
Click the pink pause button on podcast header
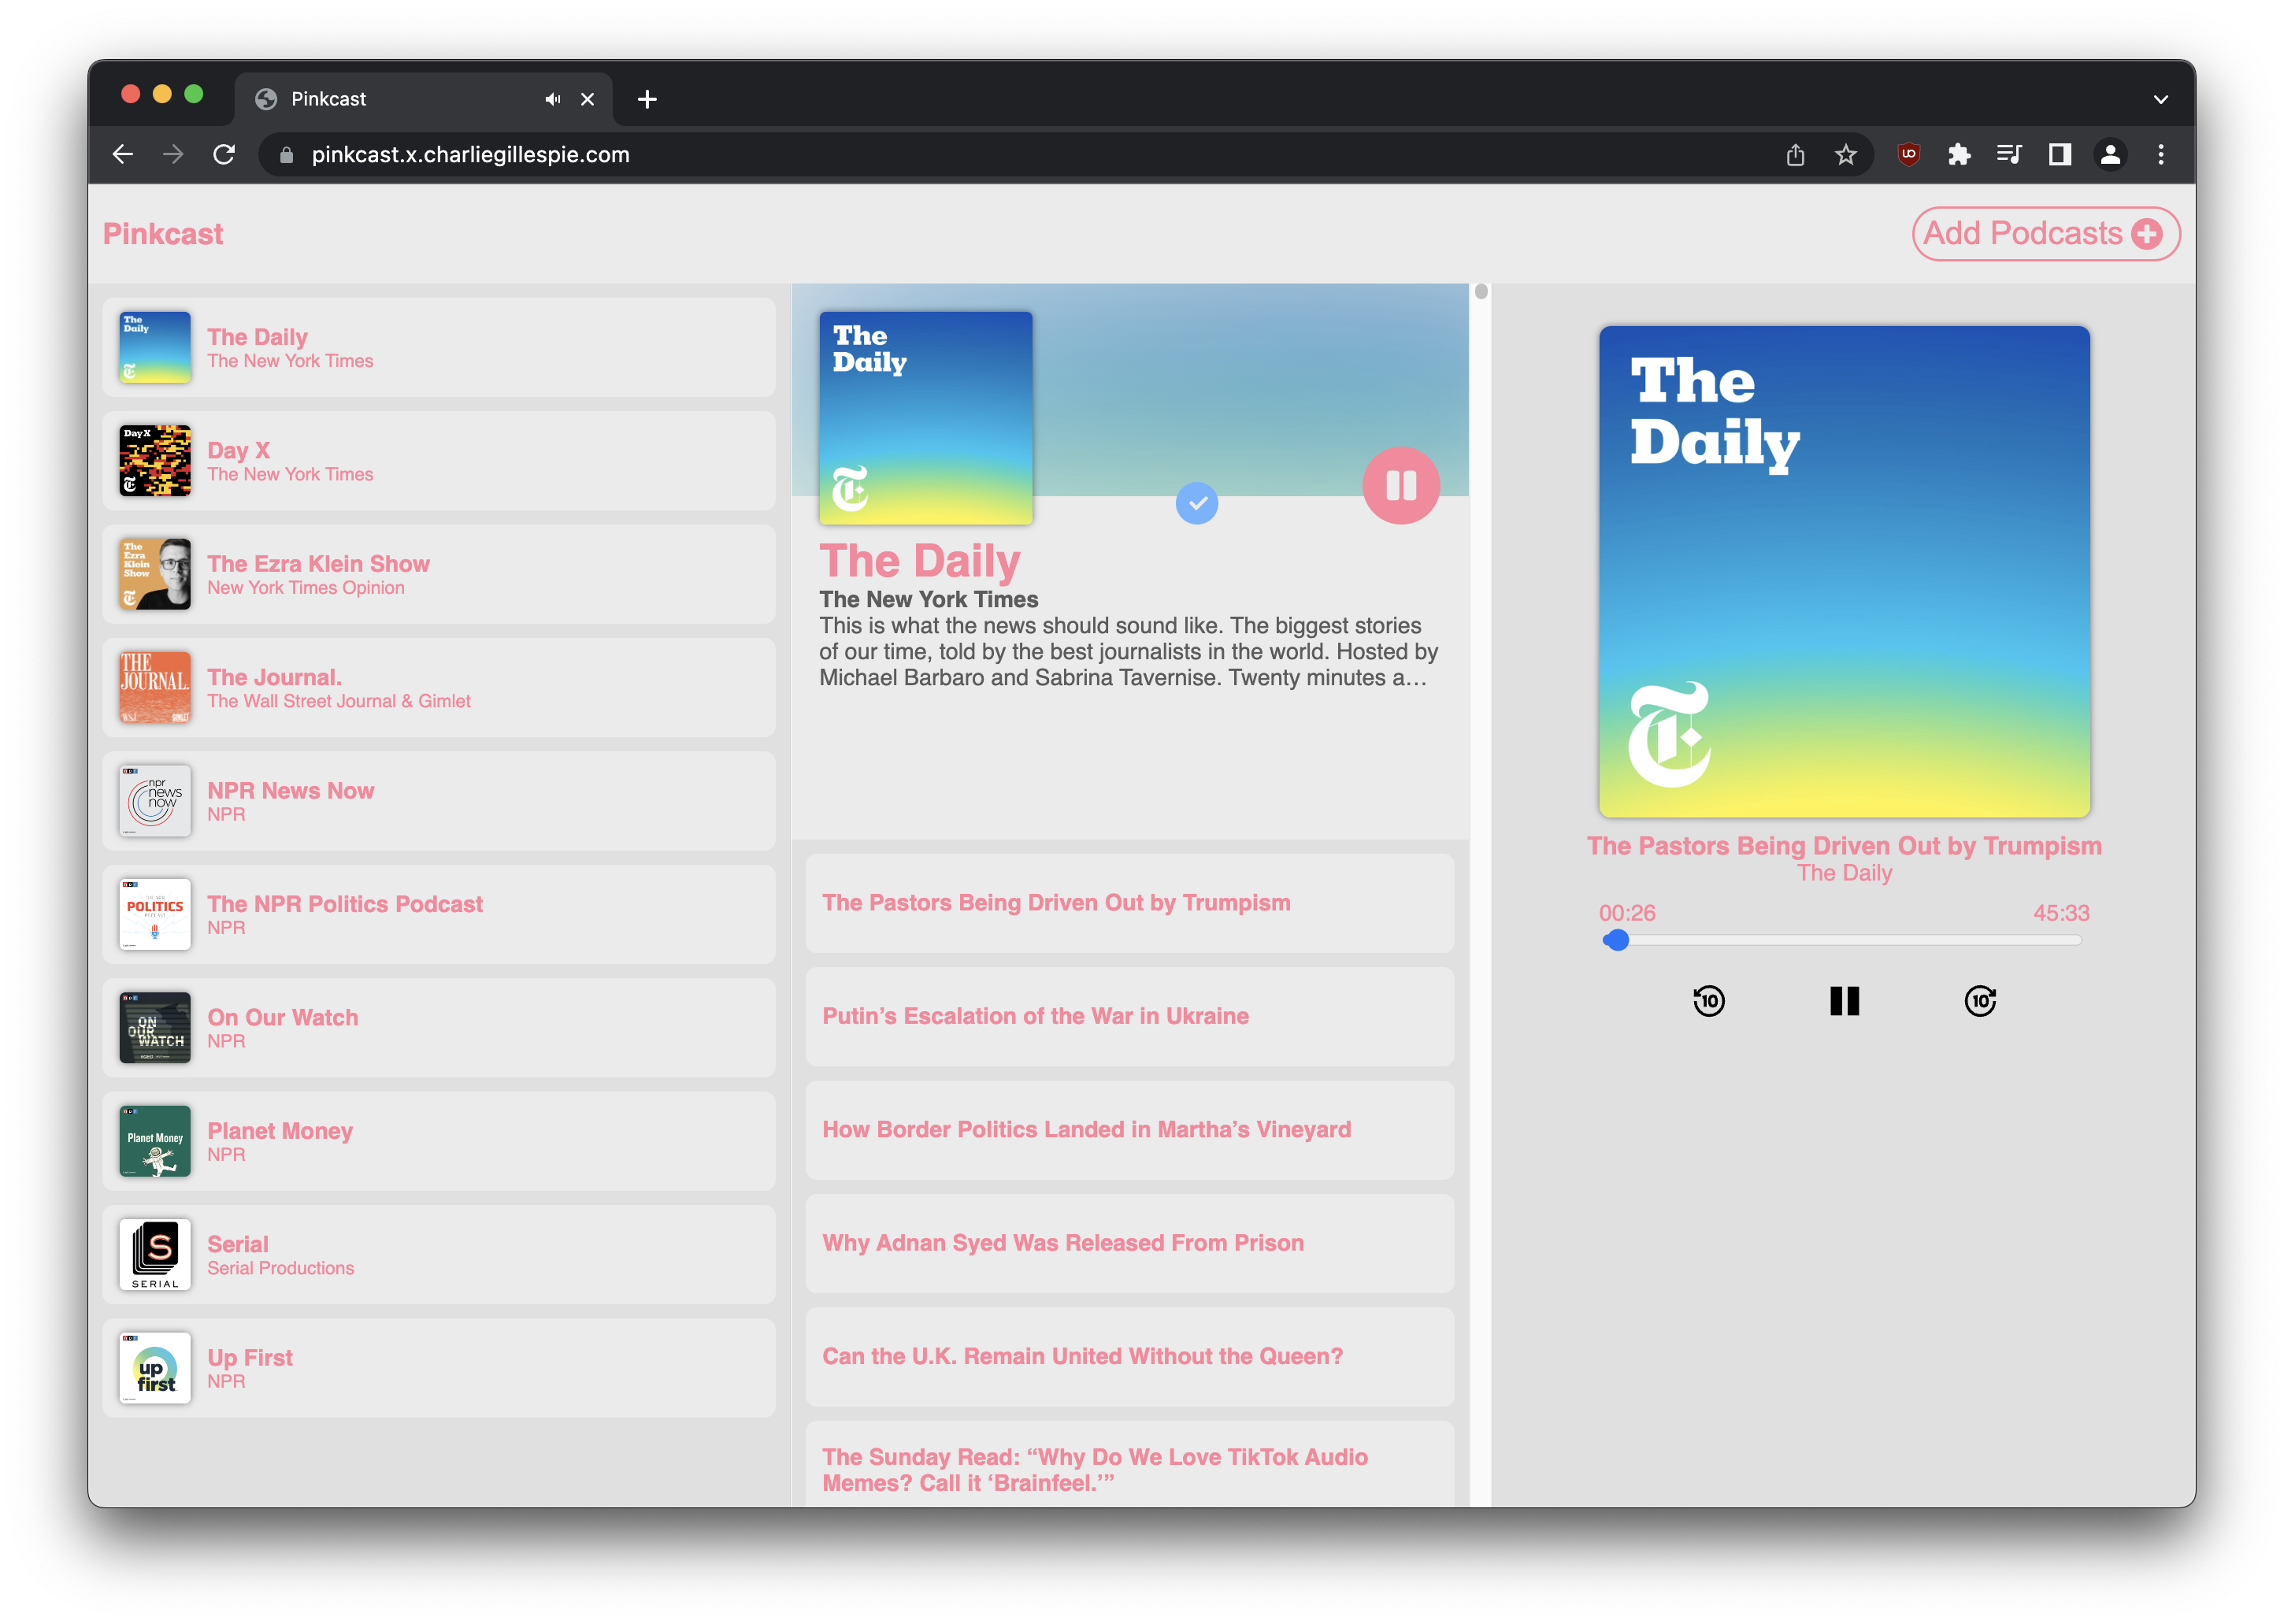pos(1400,486)
